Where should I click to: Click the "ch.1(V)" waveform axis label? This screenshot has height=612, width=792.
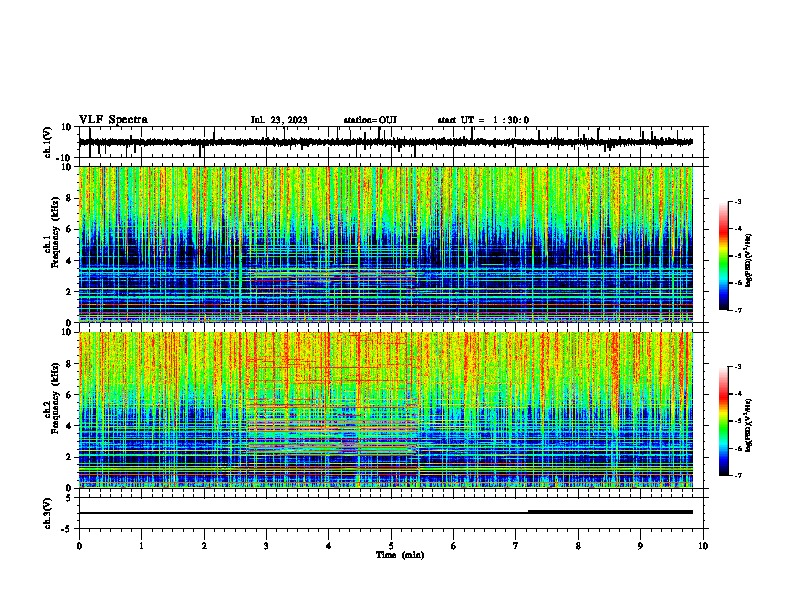pos(48,142)
